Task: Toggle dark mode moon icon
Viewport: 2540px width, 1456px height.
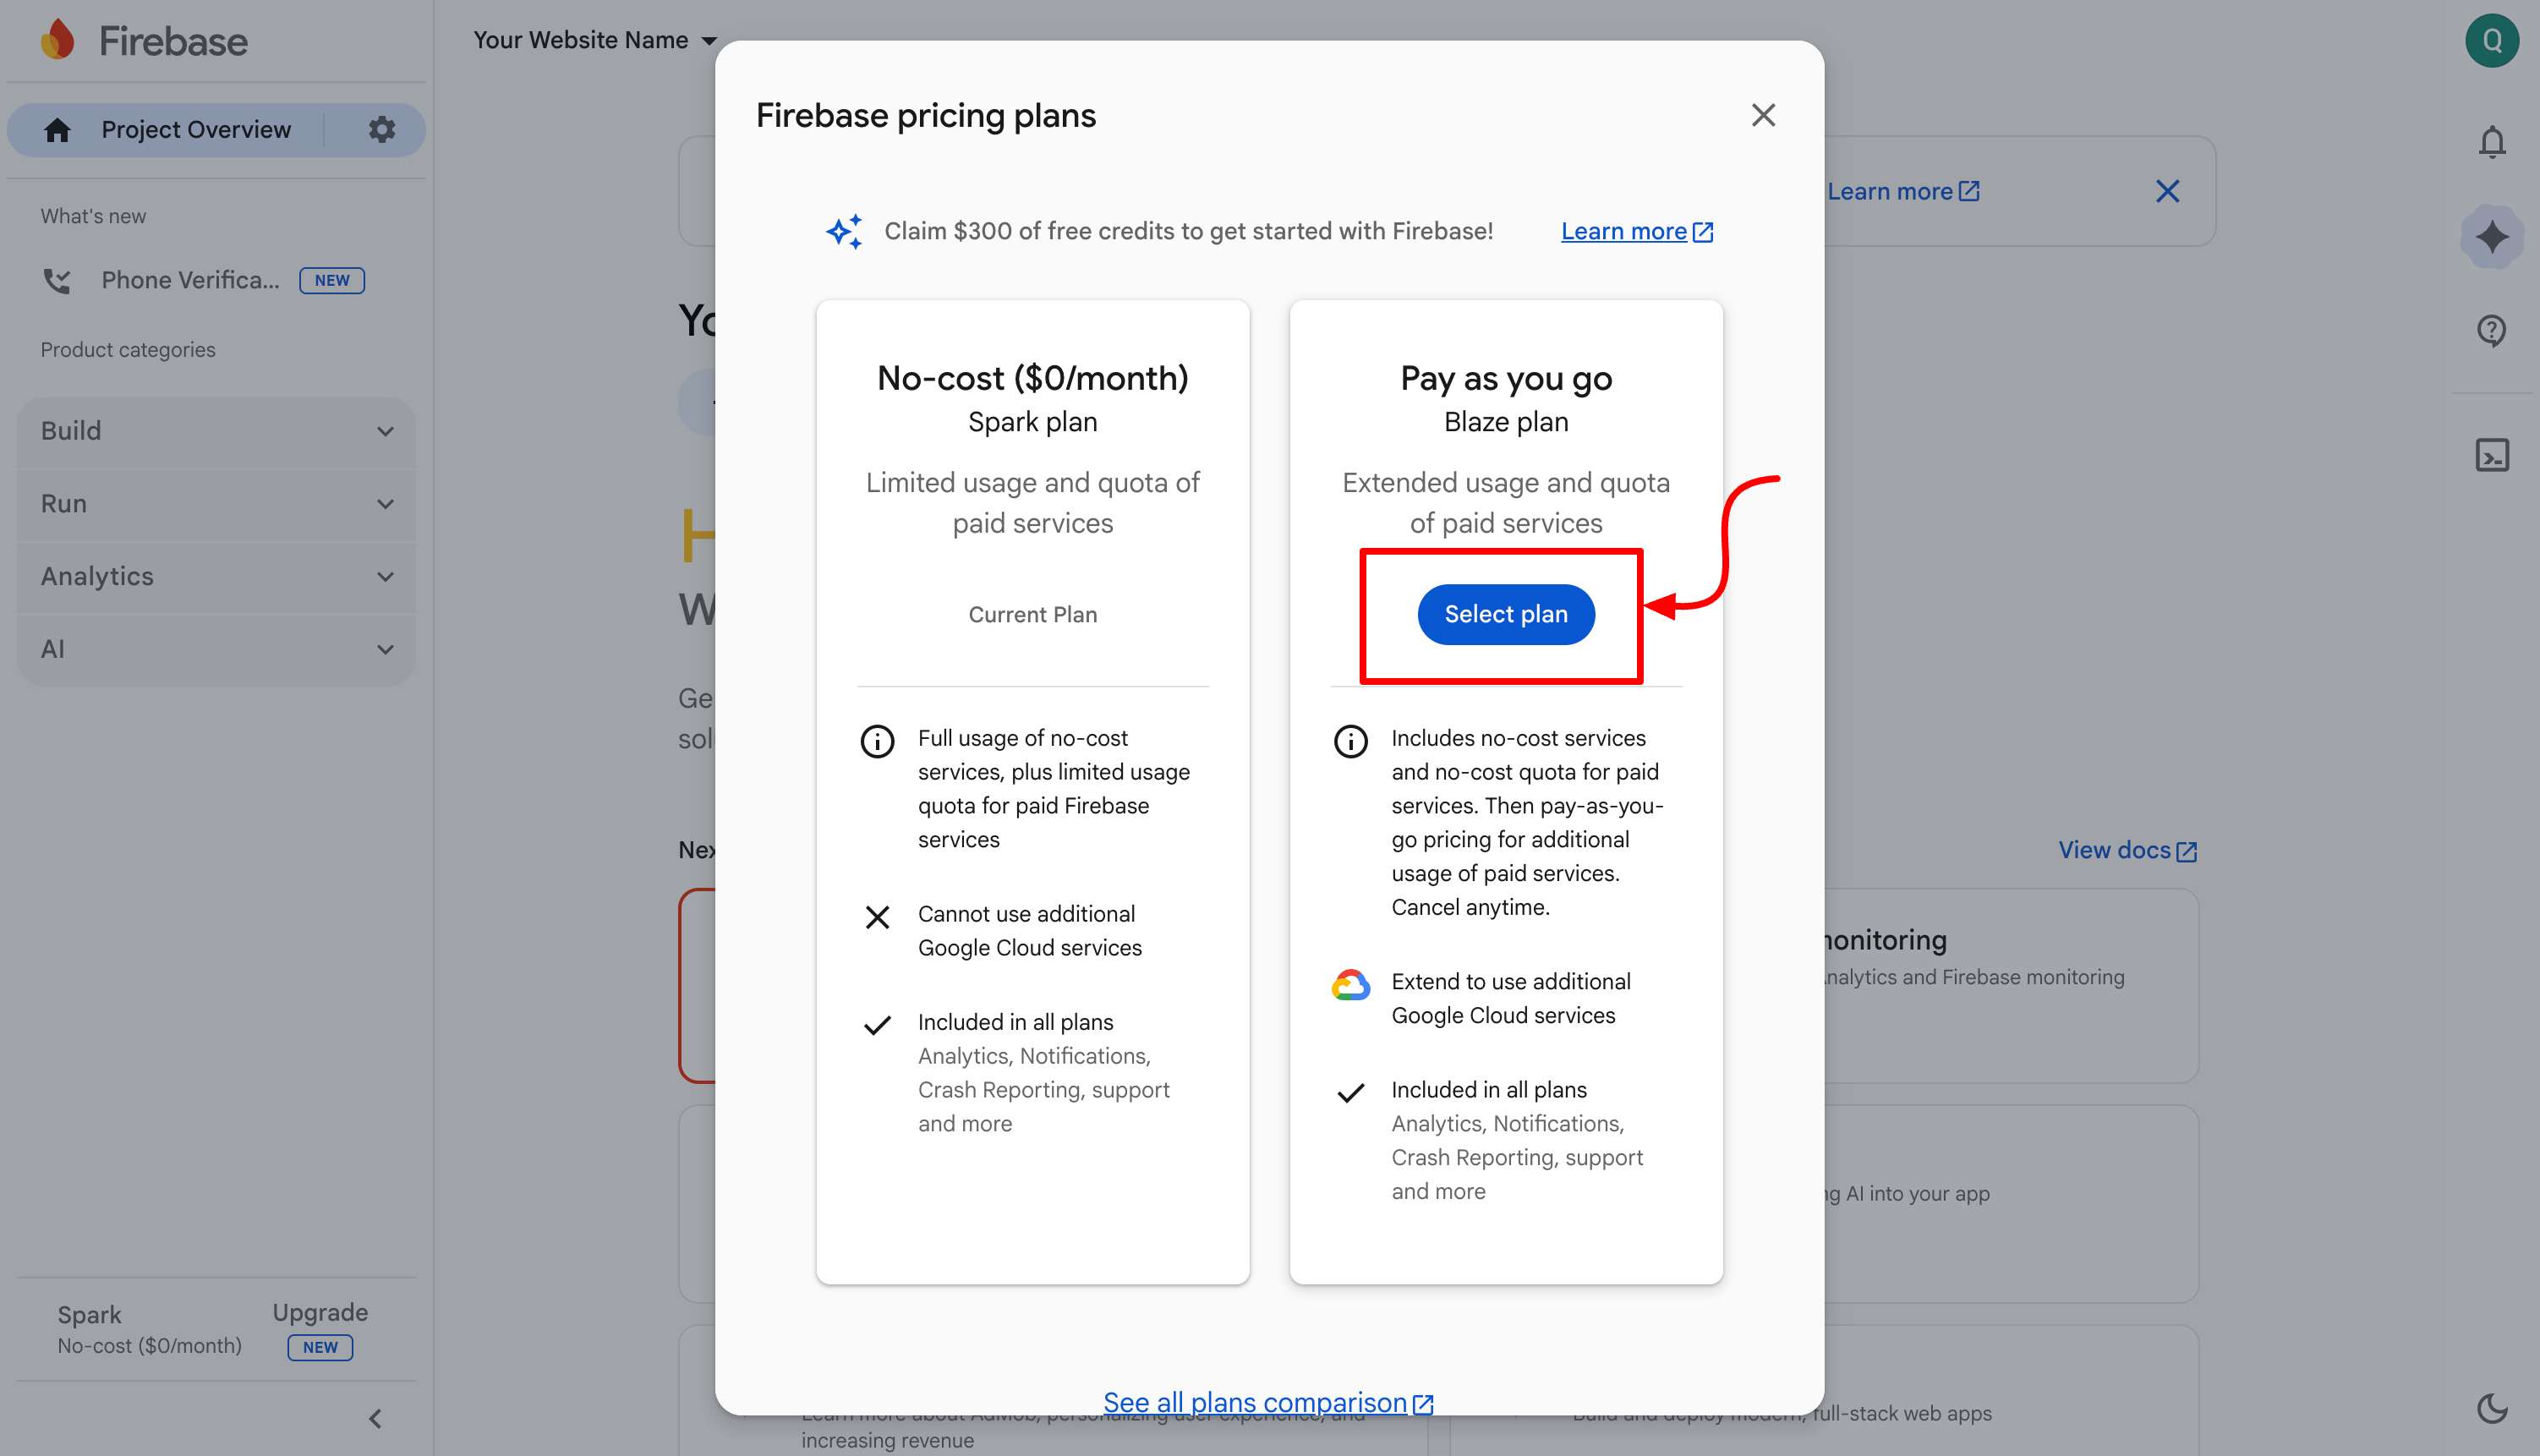Action: click(x=2491, y=1408)
